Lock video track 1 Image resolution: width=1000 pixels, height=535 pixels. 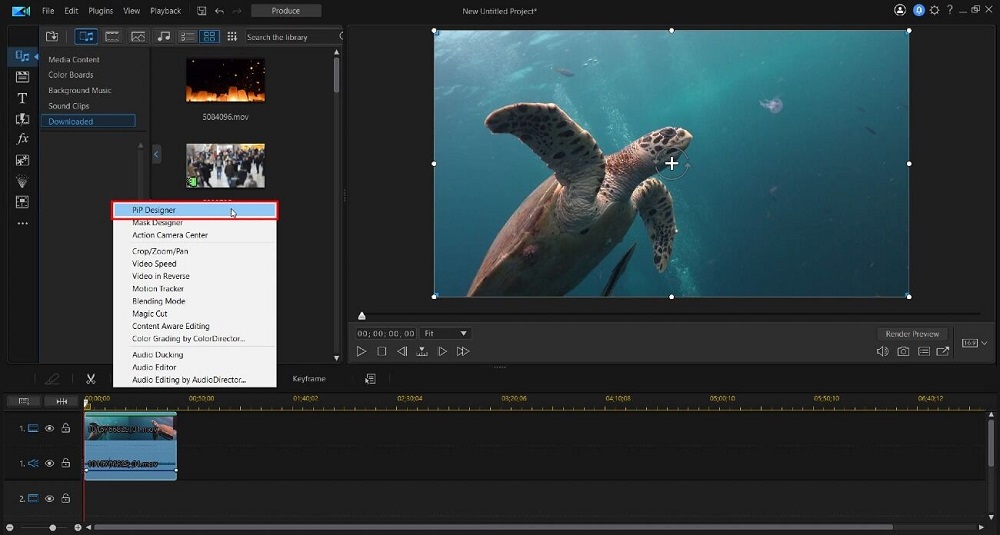(66, 428)
